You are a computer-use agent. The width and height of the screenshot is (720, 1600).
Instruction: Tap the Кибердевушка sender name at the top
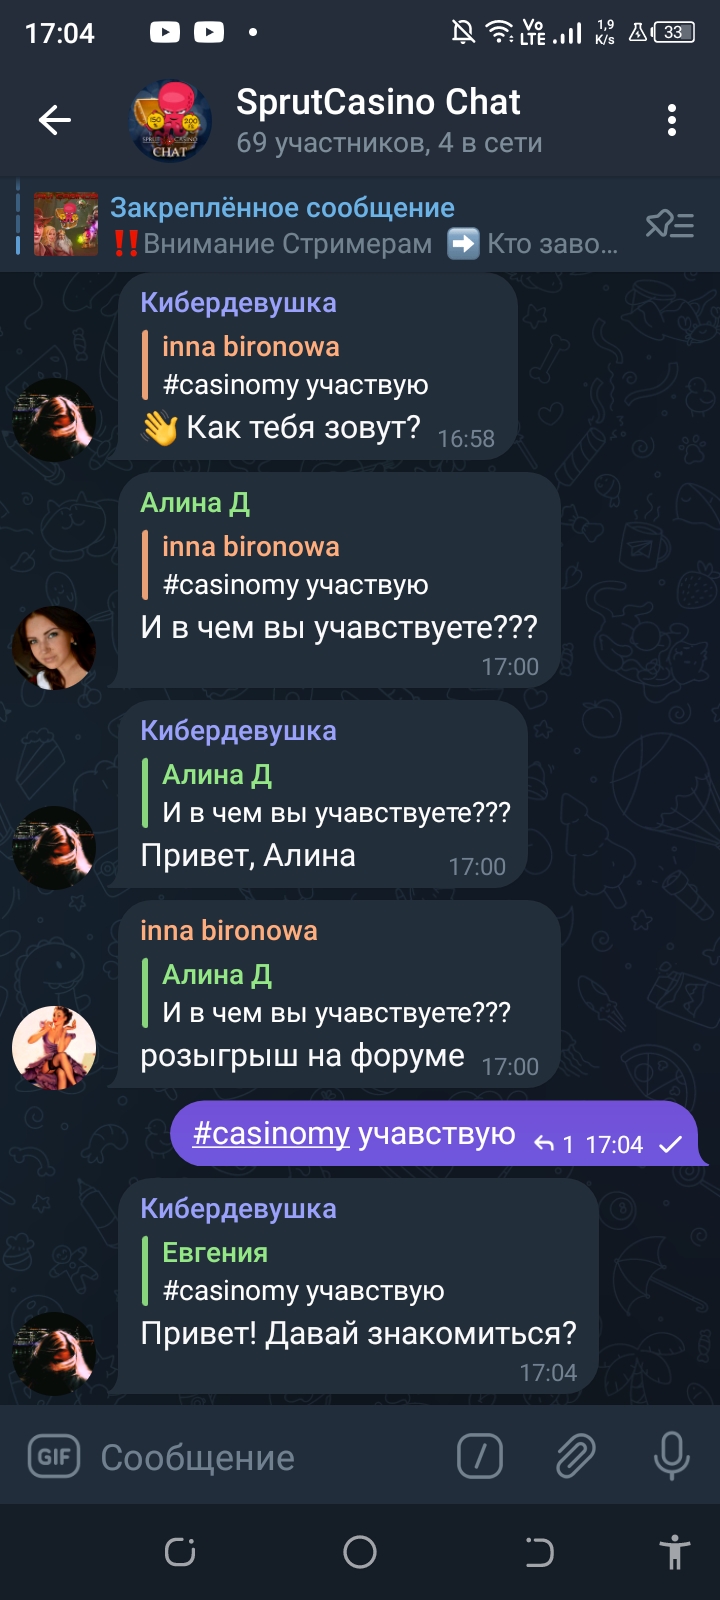coord(238,303)
